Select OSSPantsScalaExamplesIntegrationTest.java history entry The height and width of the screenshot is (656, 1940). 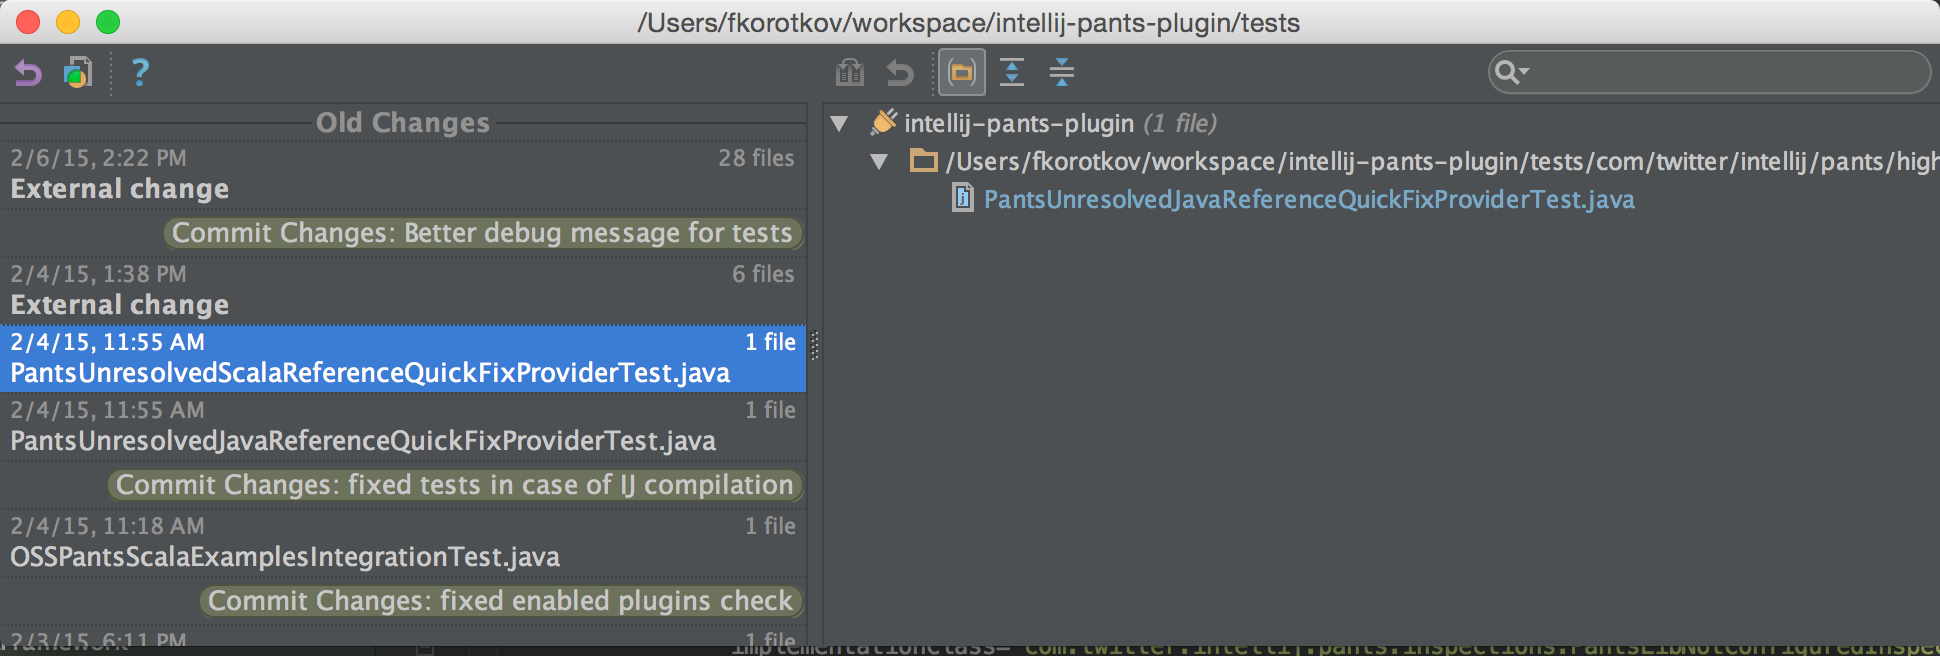pyautogui.click(x=403, y=542)
